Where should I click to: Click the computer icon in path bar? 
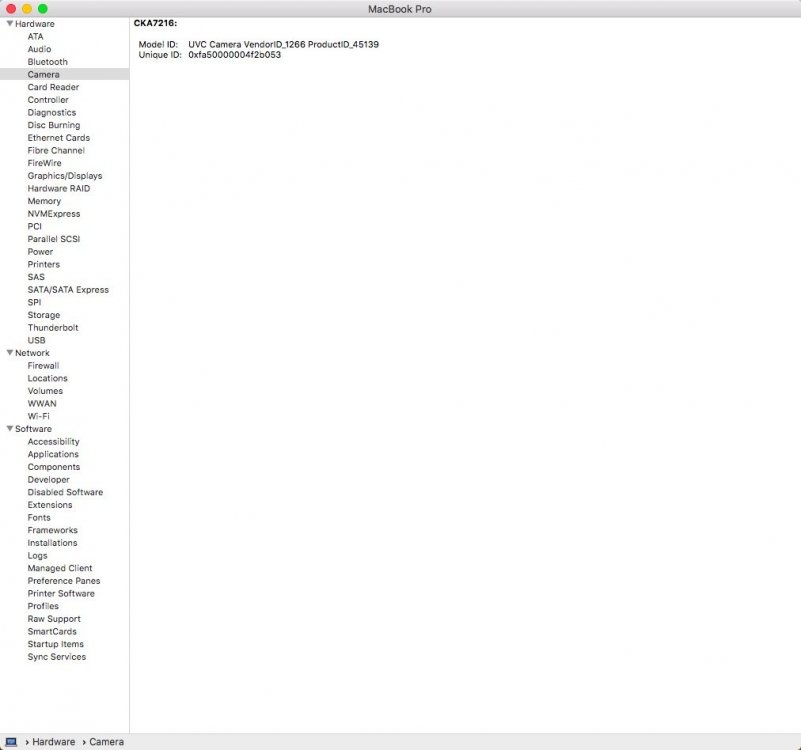pos(11,742)
